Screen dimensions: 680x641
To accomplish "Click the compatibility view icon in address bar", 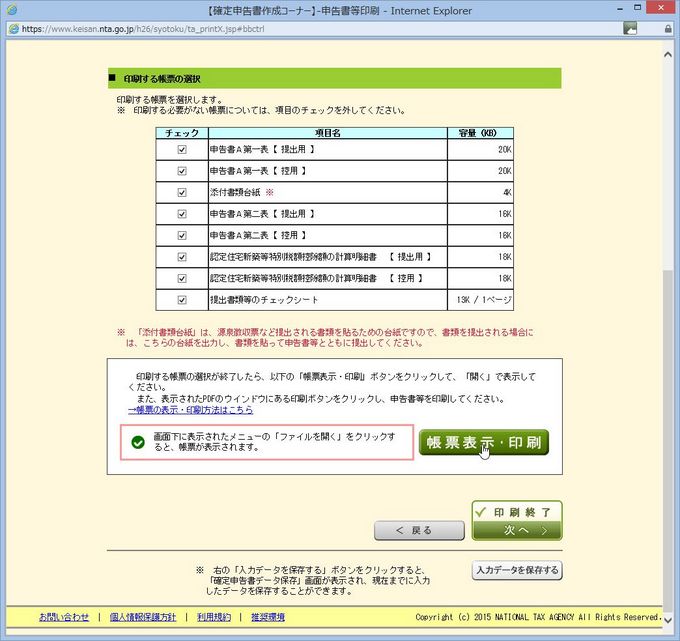I will coord(630,29).
